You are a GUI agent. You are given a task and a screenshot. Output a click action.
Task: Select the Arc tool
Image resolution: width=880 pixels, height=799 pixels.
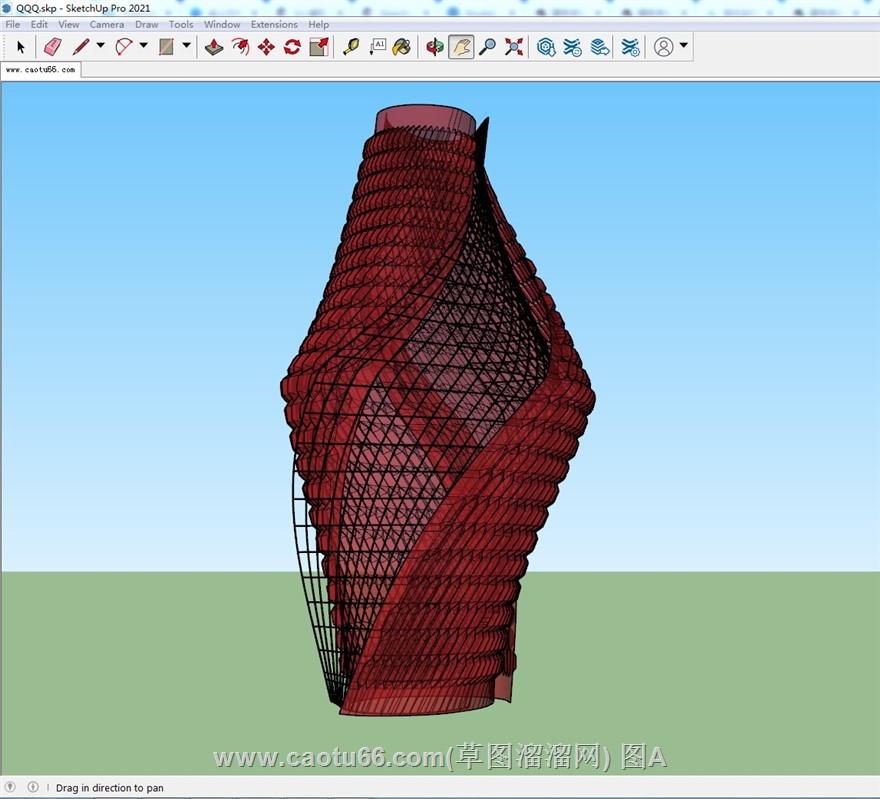[x=123, y=47]
